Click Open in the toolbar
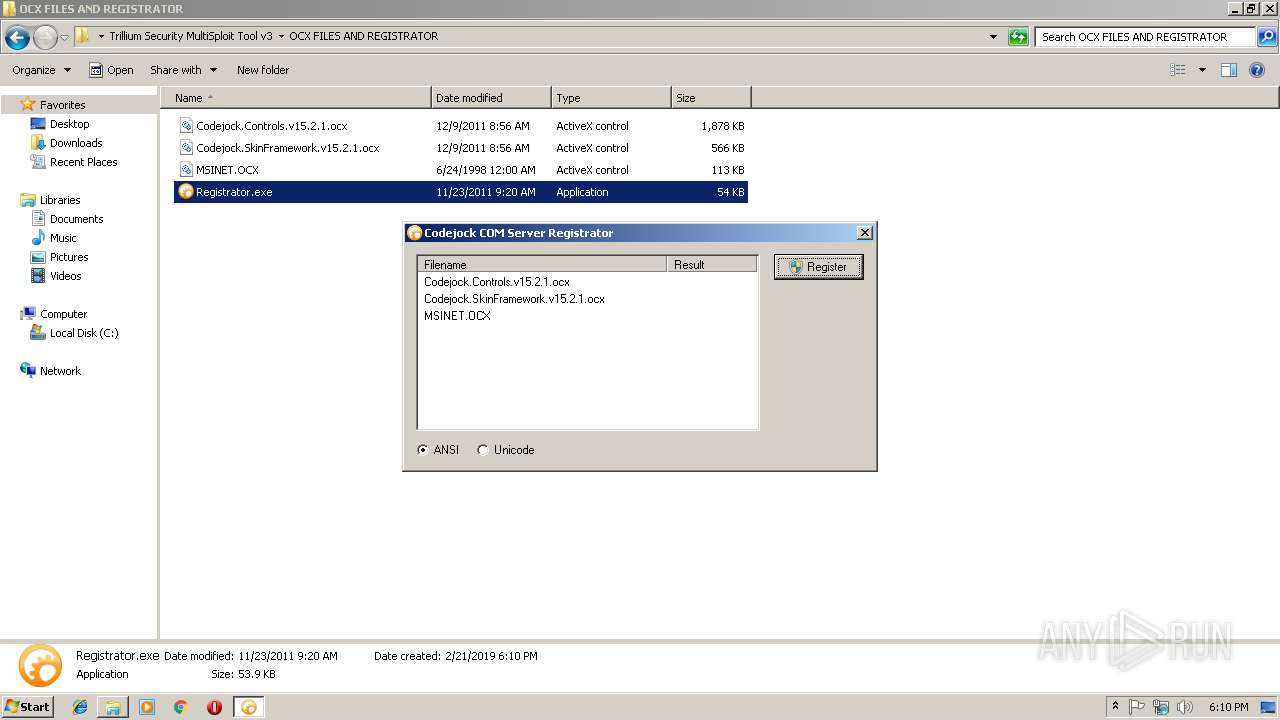 [111, 70]
